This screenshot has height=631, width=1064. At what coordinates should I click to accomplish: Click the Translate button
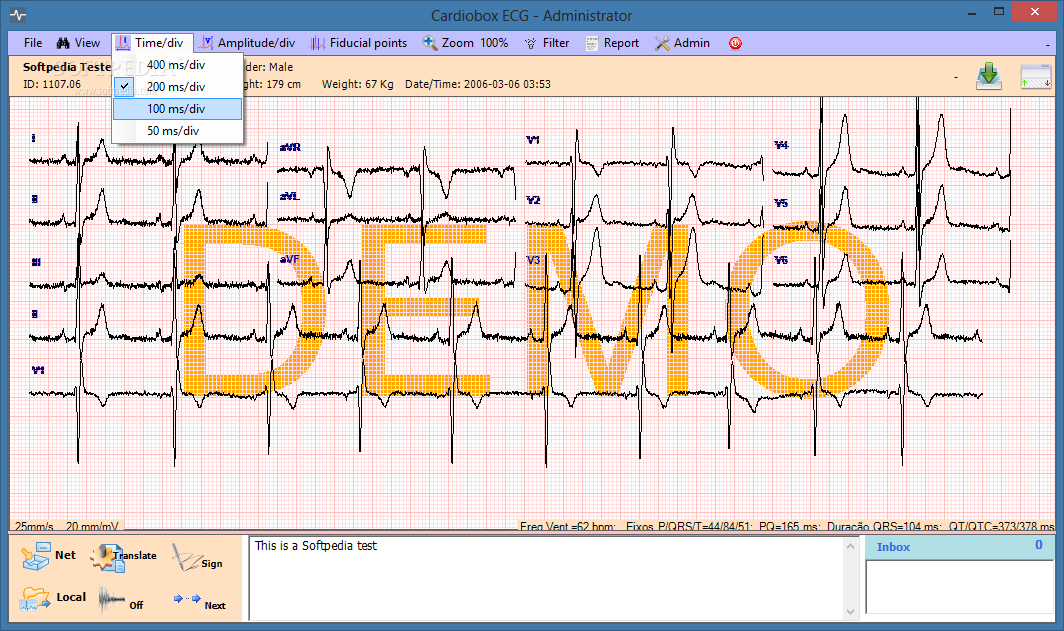(x=124, y=556)
